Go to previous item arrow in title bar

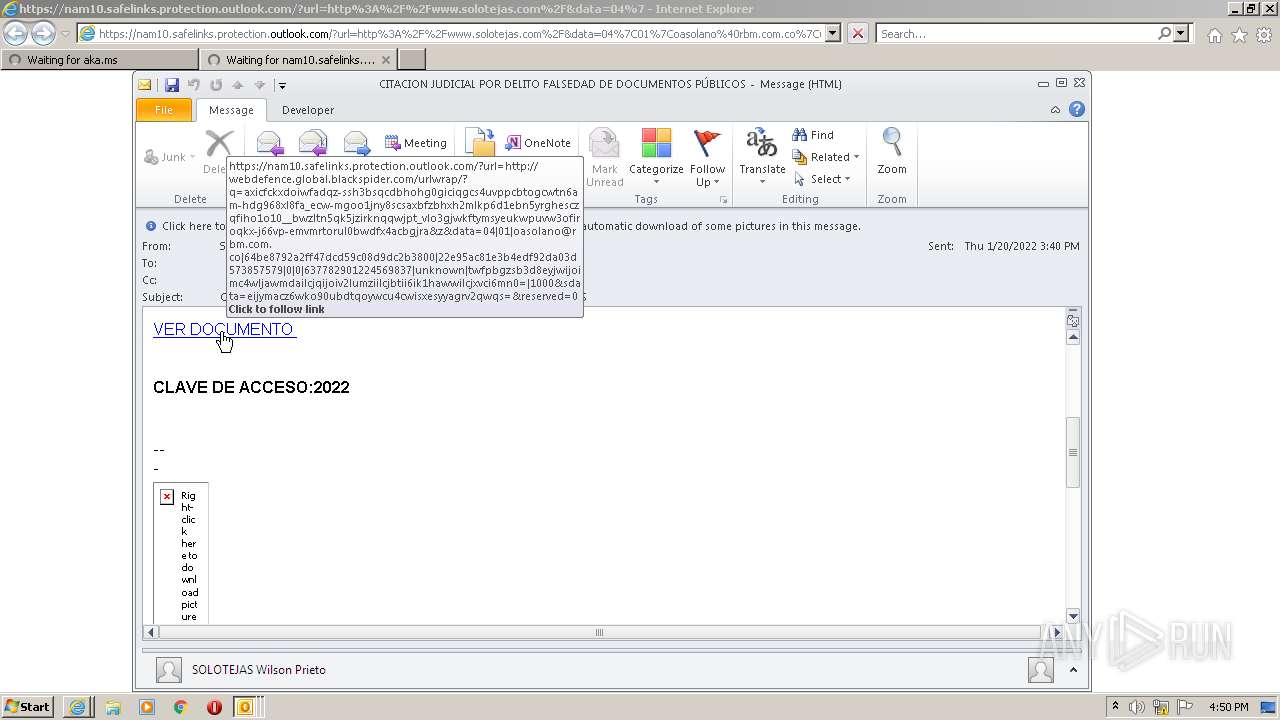(x=238, y=85)
